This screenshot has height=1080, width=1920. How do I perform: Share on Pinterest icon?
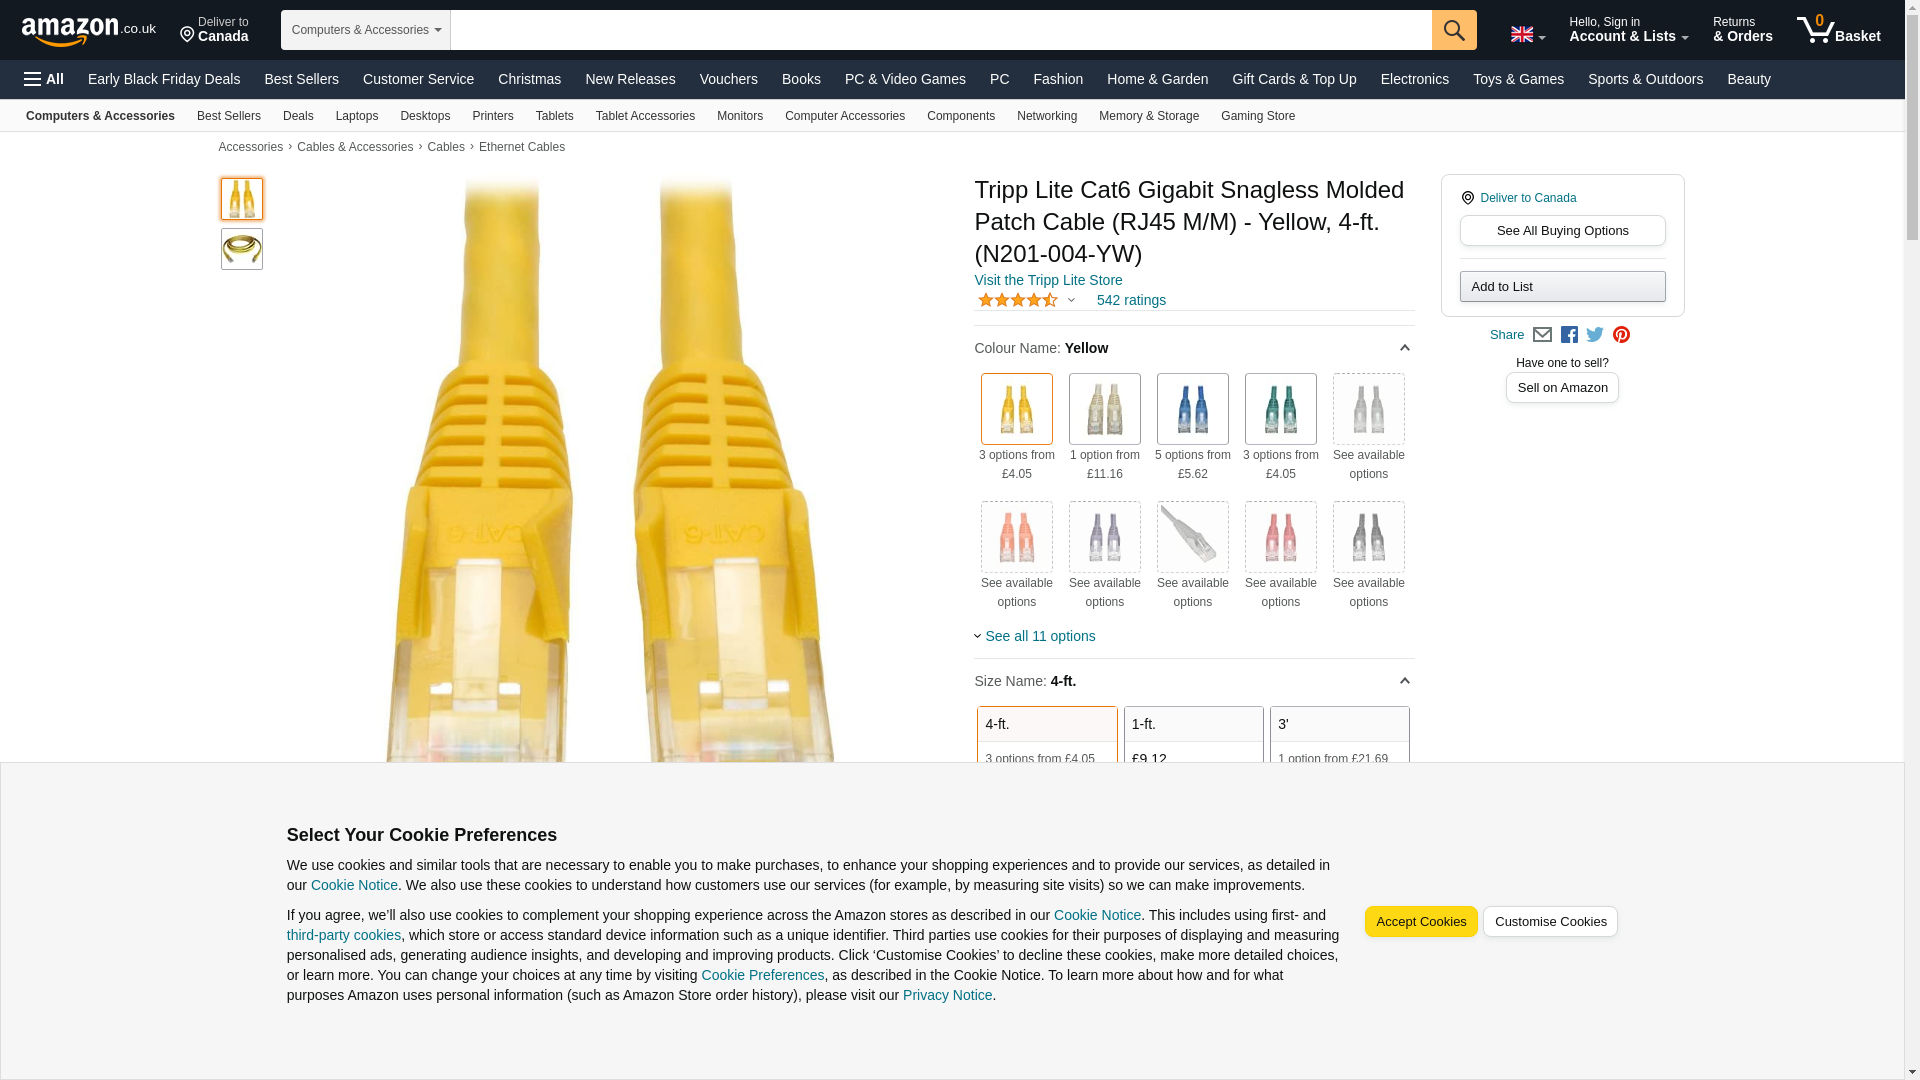(x=1621, y=335)
